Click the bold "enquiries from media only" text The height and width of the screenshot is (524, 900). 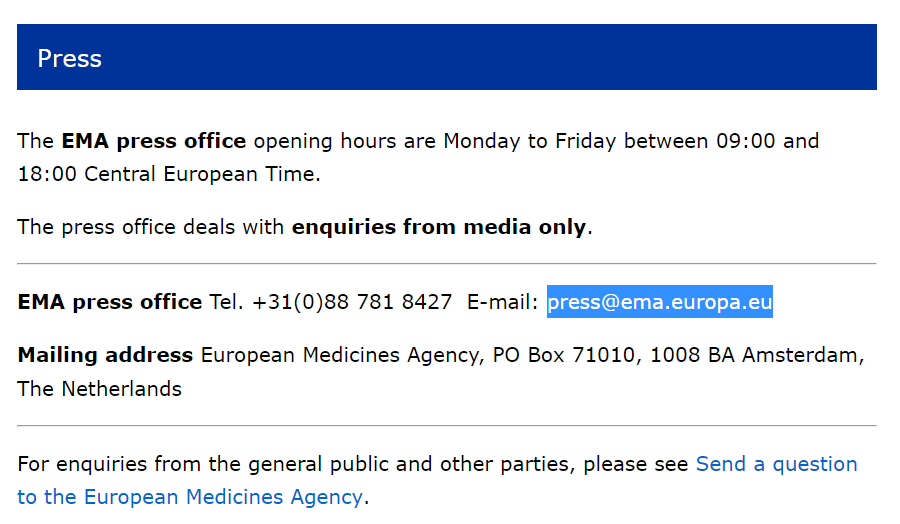click(438, 227)
